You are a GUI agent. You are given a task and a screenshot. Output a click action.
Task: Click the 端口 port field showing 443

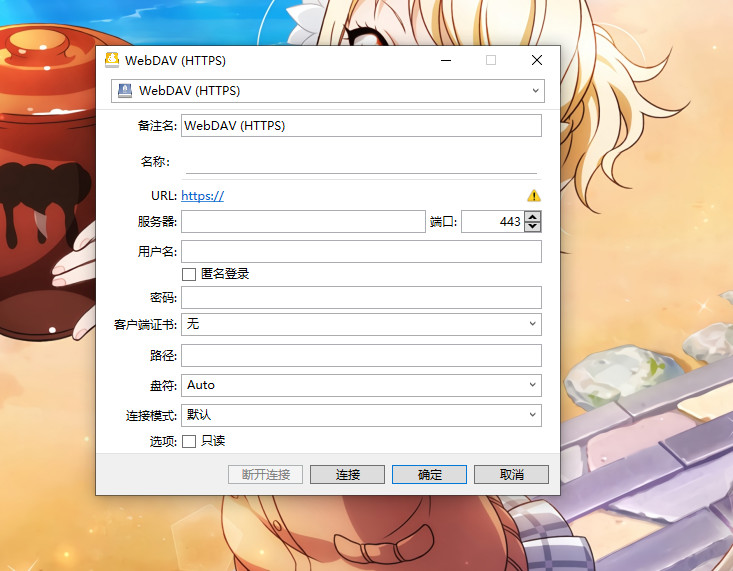pos(492,221)
